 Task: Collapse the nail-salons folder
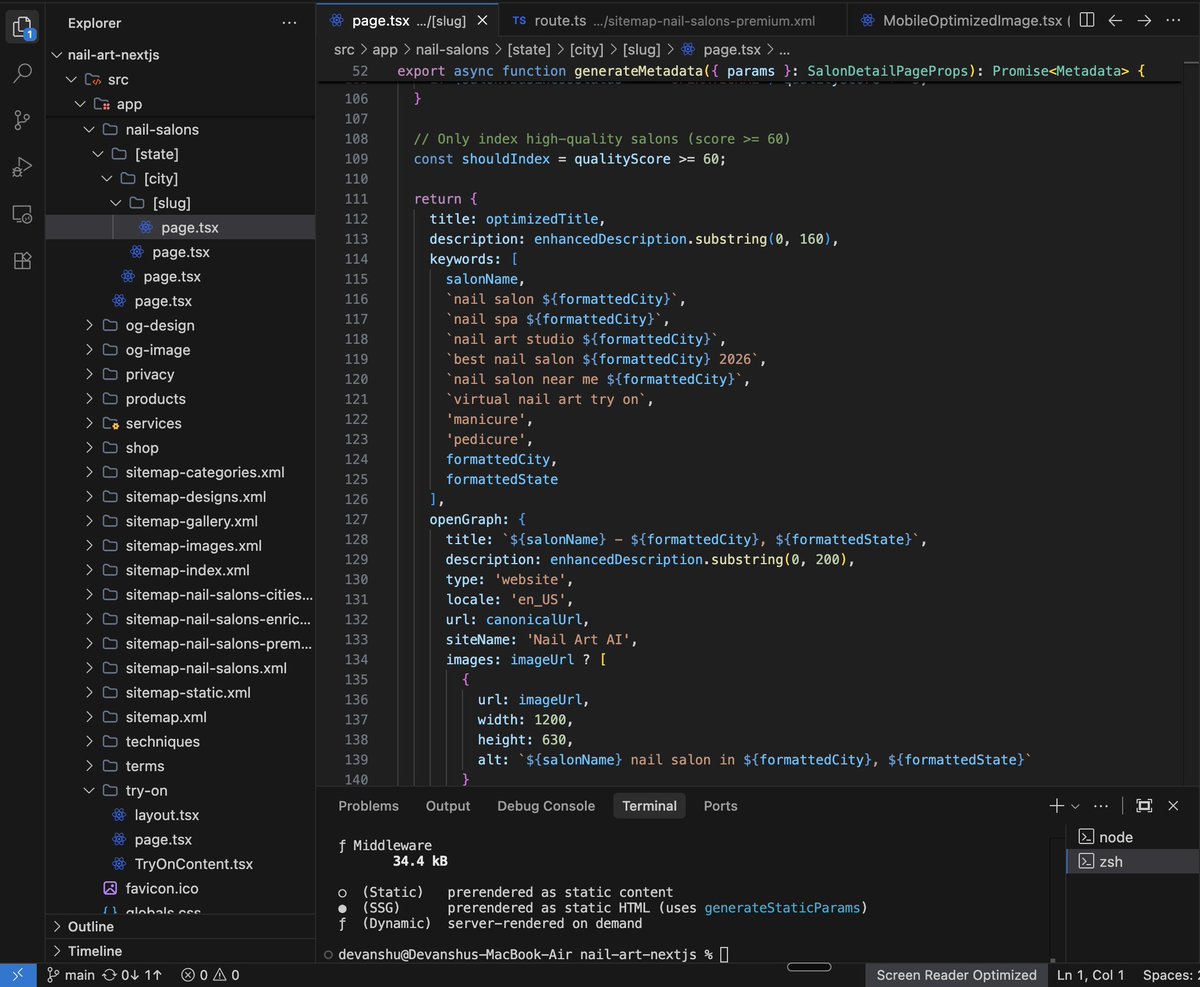click(x=181, y=129)
